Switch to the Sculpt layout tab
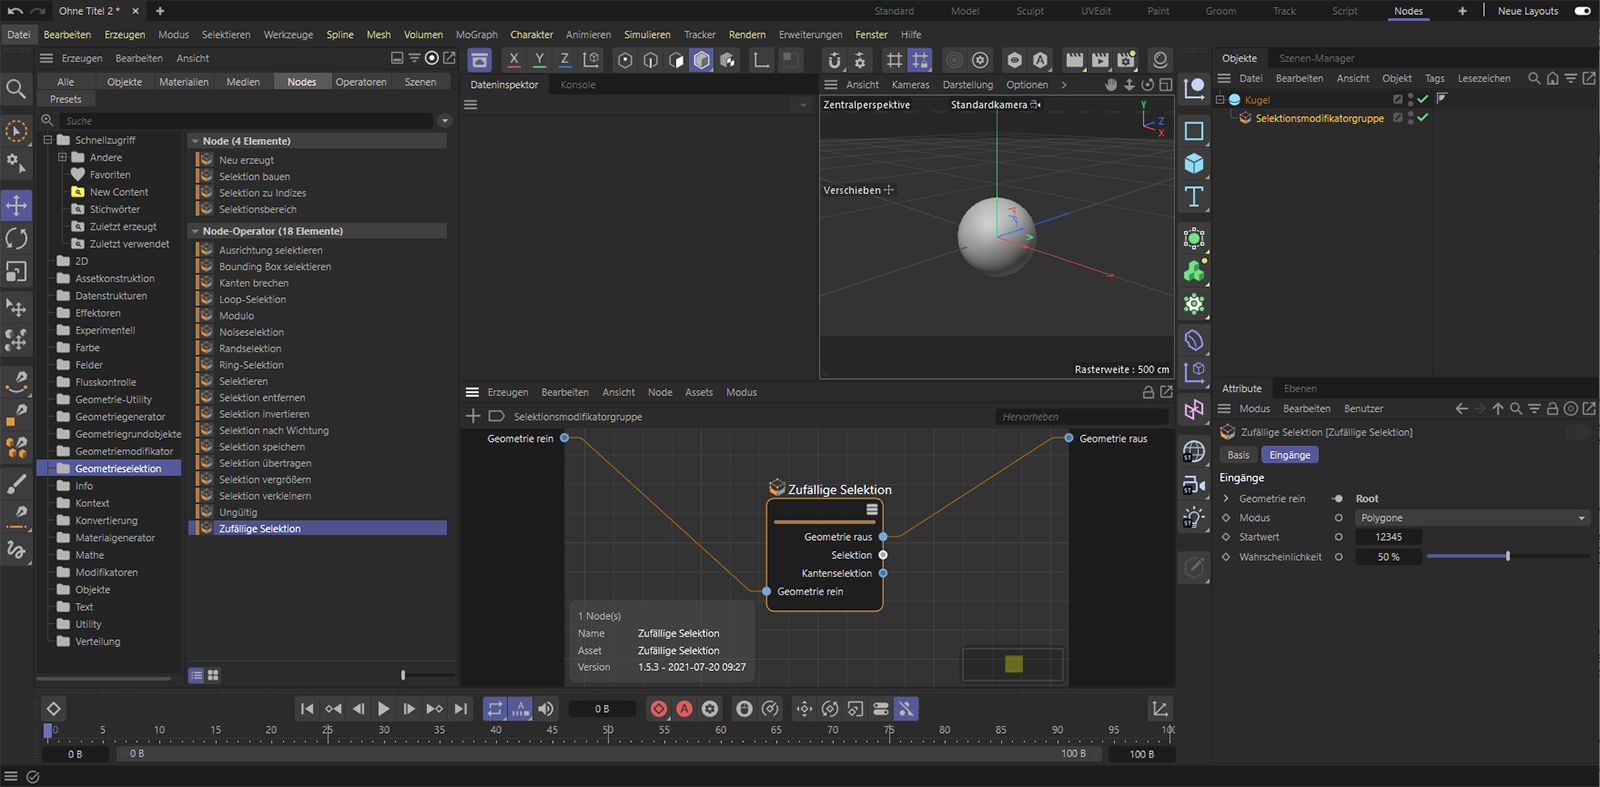Screen dimensions: 1600x787 pos(1030,11)
